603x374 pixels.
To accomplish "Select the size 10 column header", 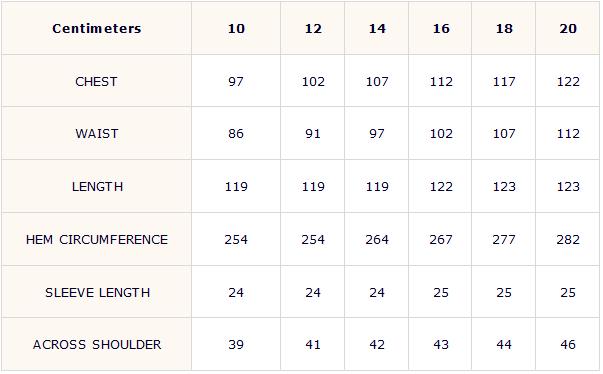I will point(236,28).
